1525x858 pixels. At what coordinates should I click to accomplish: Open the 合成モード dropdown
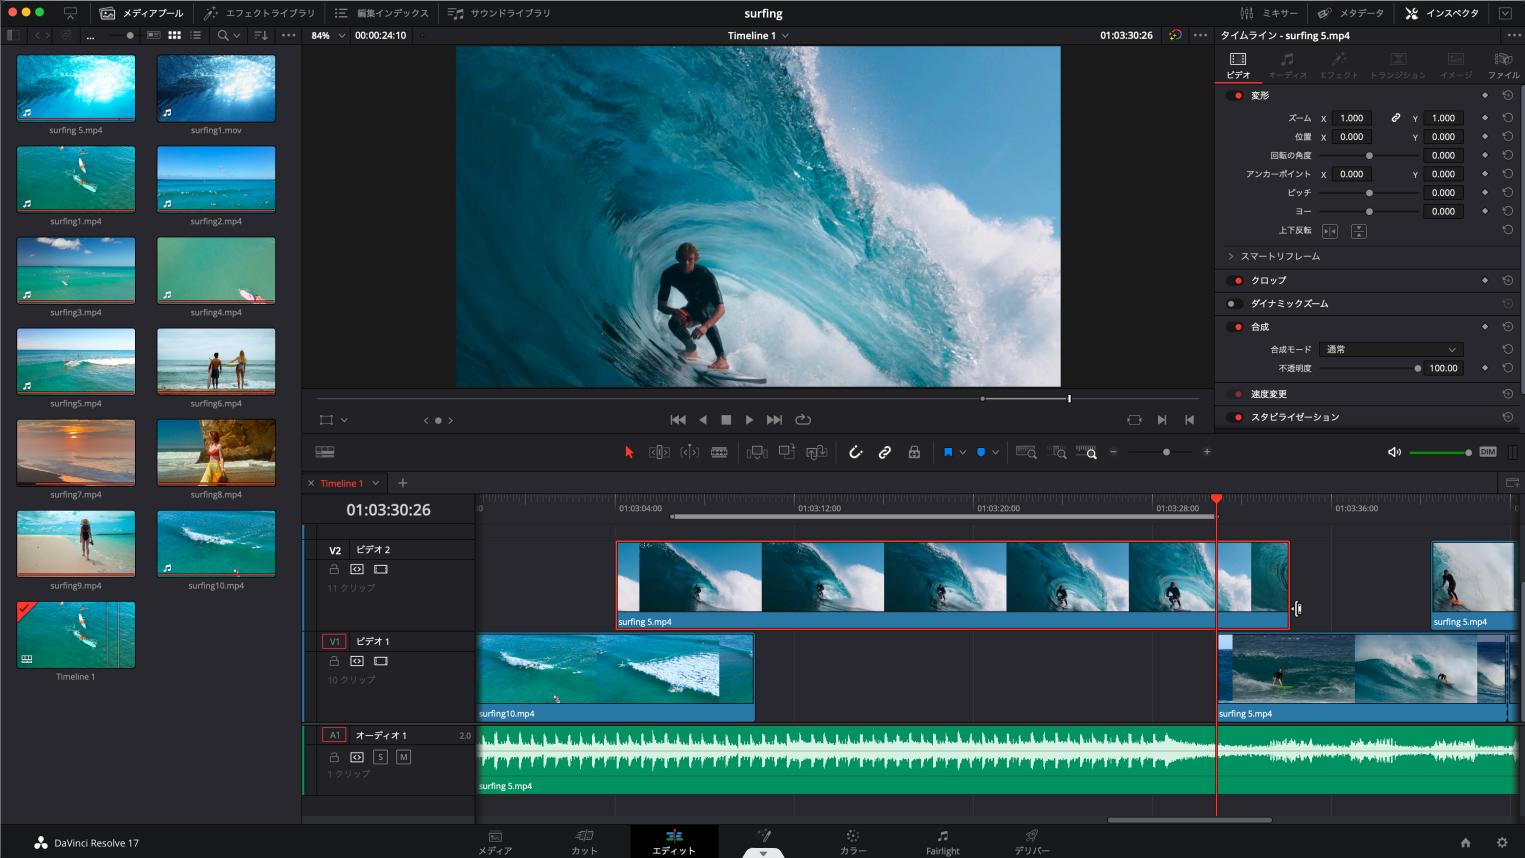[x=1391, y=349]
